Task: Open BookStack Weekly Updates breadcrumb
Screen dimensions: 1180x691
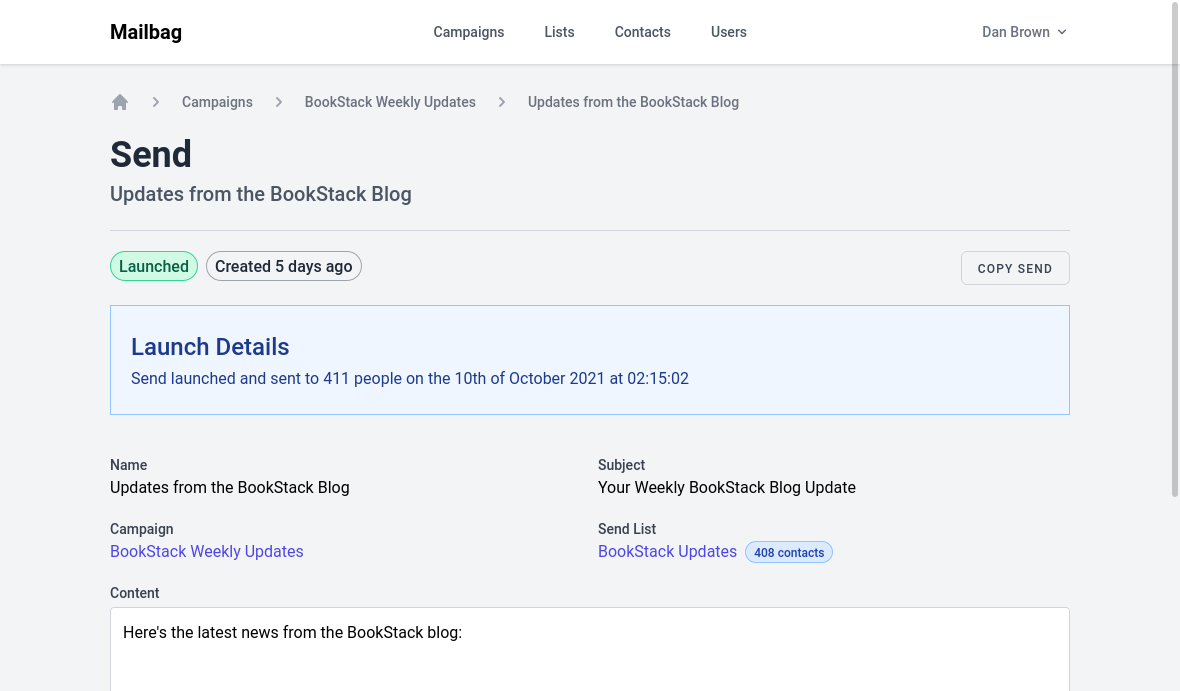Action: [x=390, y=102]
